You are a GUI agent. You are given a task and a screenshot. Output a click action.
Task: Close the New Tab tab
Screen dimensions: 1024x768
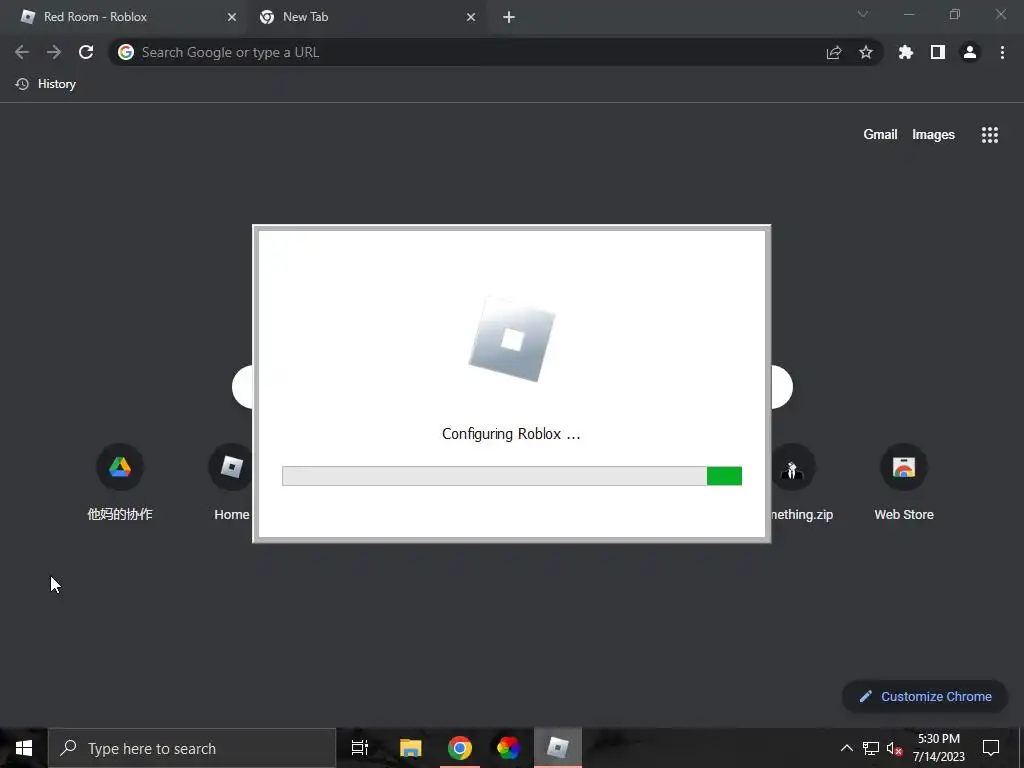471,18
